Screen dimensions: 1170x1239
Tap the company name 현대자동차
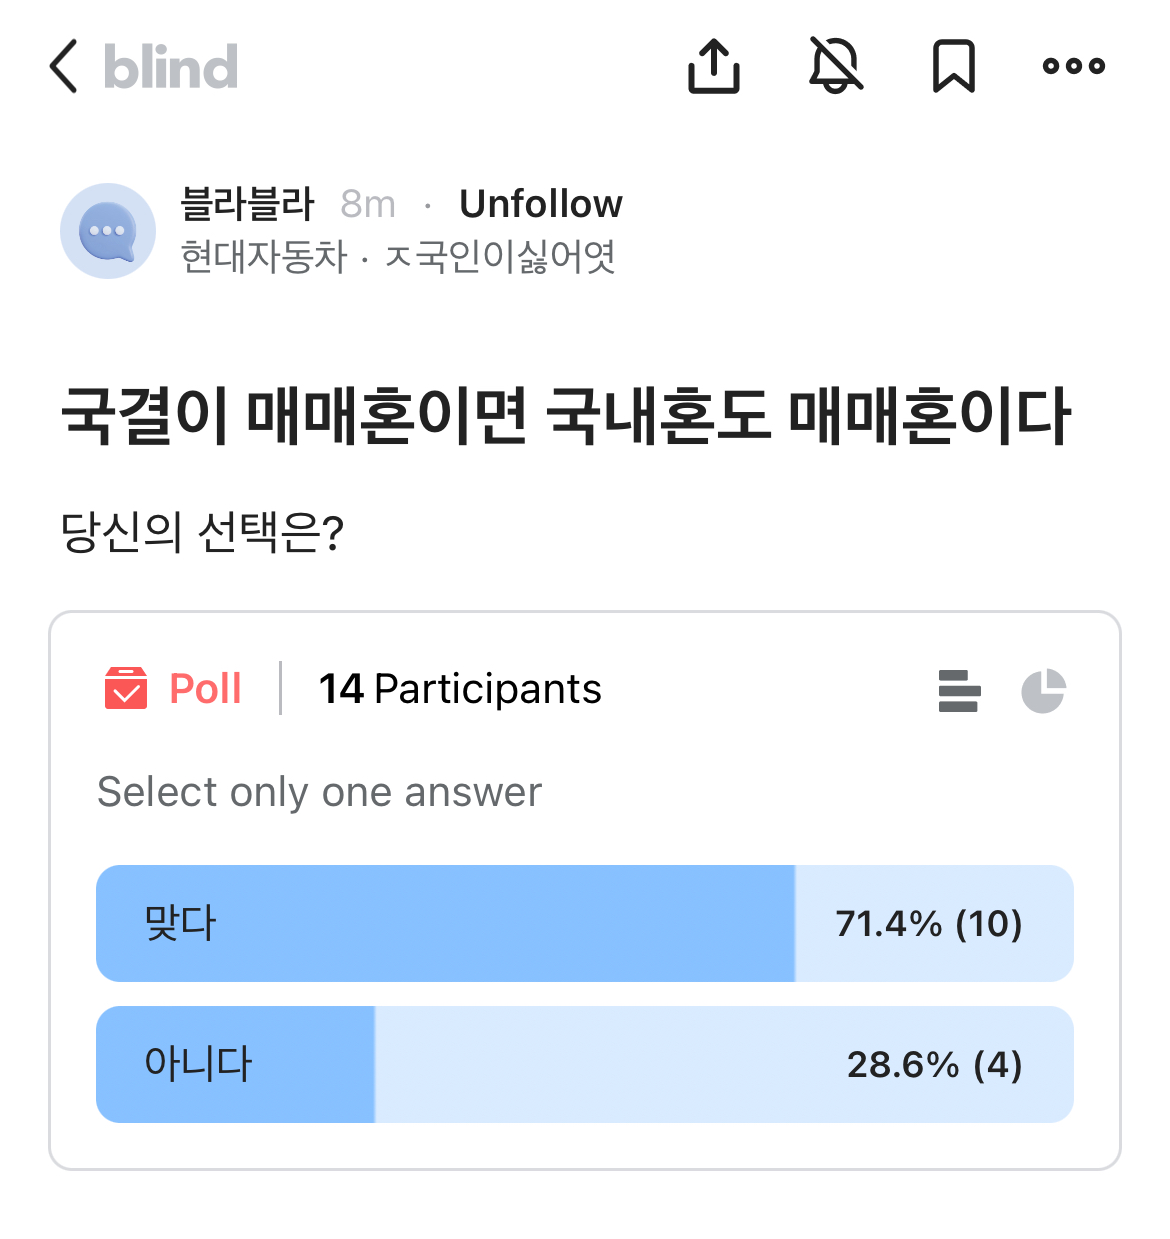click(263, 257)
